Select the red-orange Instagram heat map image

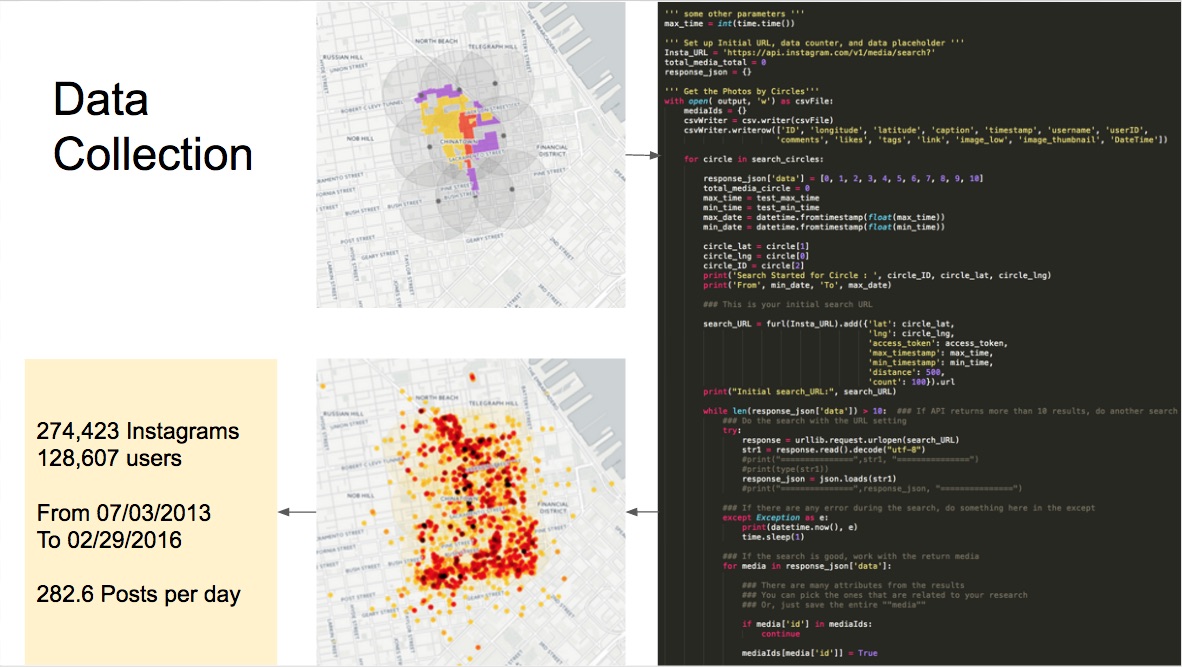[470, 512]
